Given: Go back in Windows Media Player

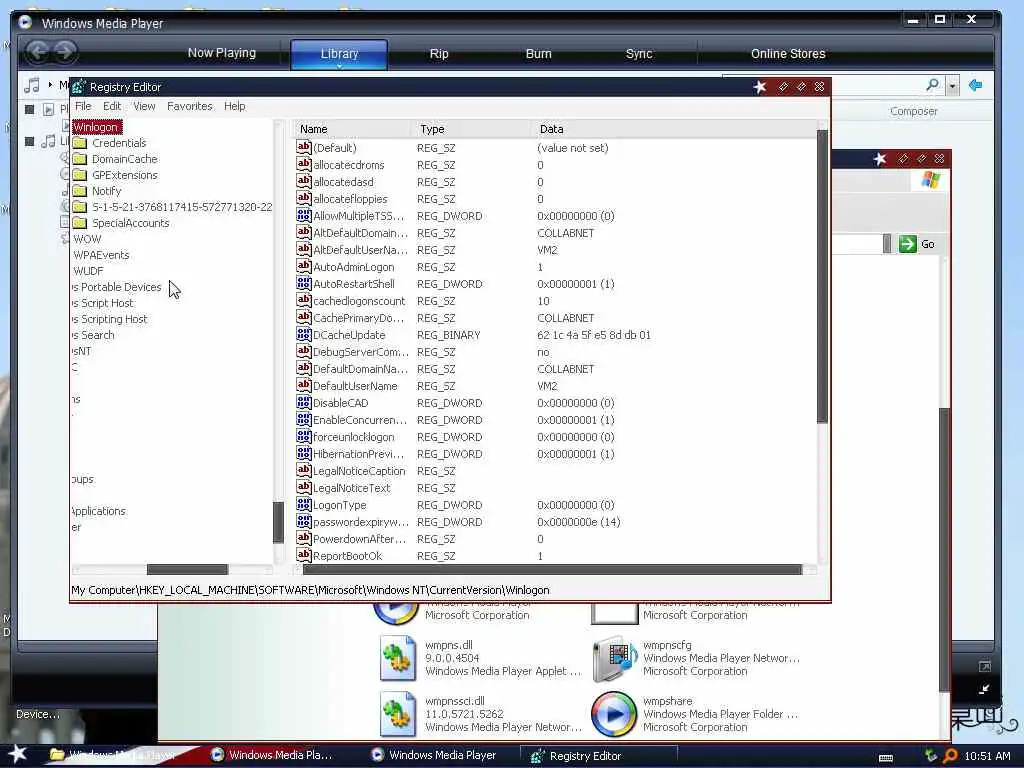Looking at the screenshot, I should pyautogui.click(x=37, y=51).
